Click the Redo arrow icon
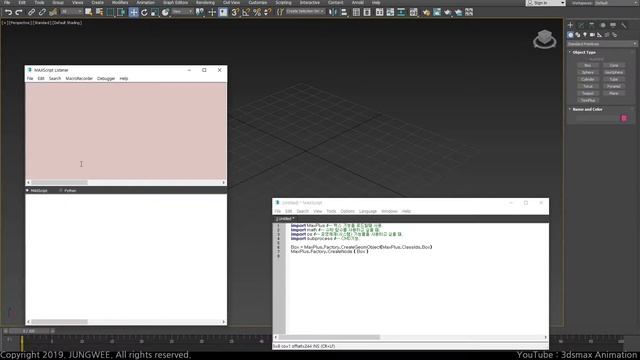Image resolution: width=640 pixels, height=360 pixels. click(19, 12)
